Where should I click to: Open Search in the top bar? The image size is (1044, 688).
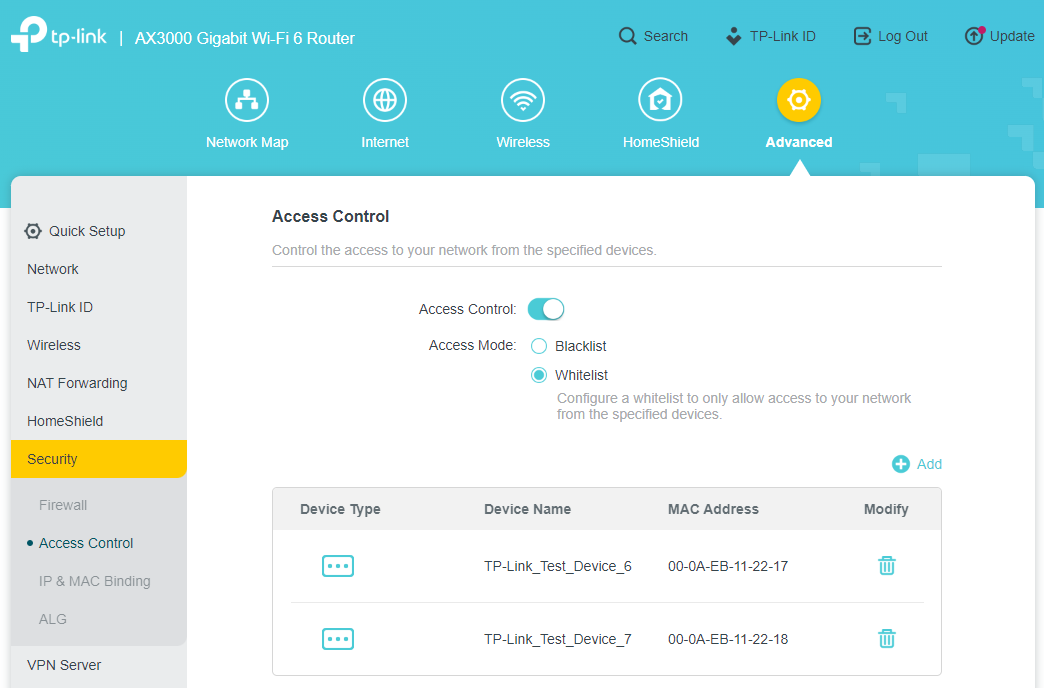pos(653,36)
